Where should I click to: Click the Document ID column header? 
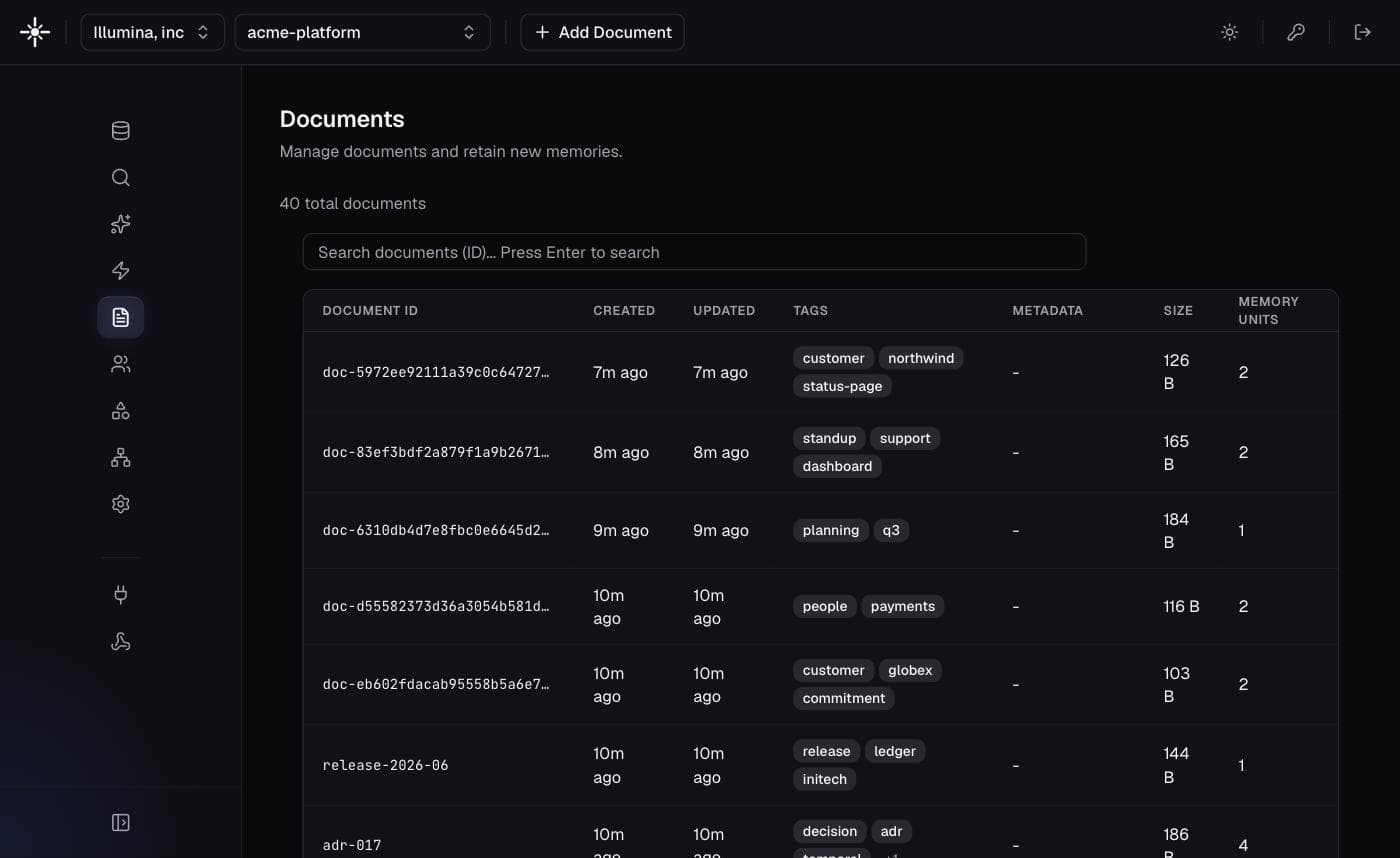click(x=370, y=311)
